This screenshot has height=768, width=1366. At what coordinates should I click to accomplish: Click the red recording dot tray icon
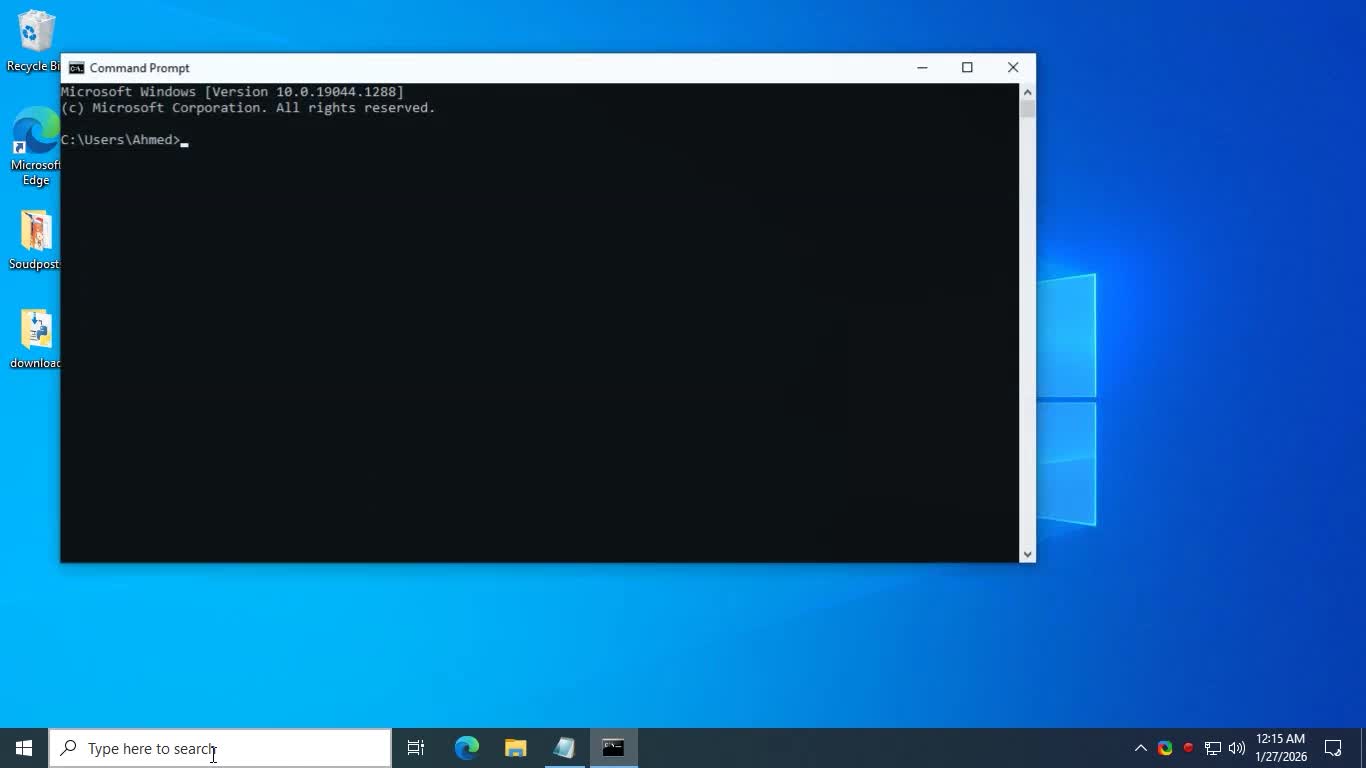pyautogui.click(x=1188, y=748)
